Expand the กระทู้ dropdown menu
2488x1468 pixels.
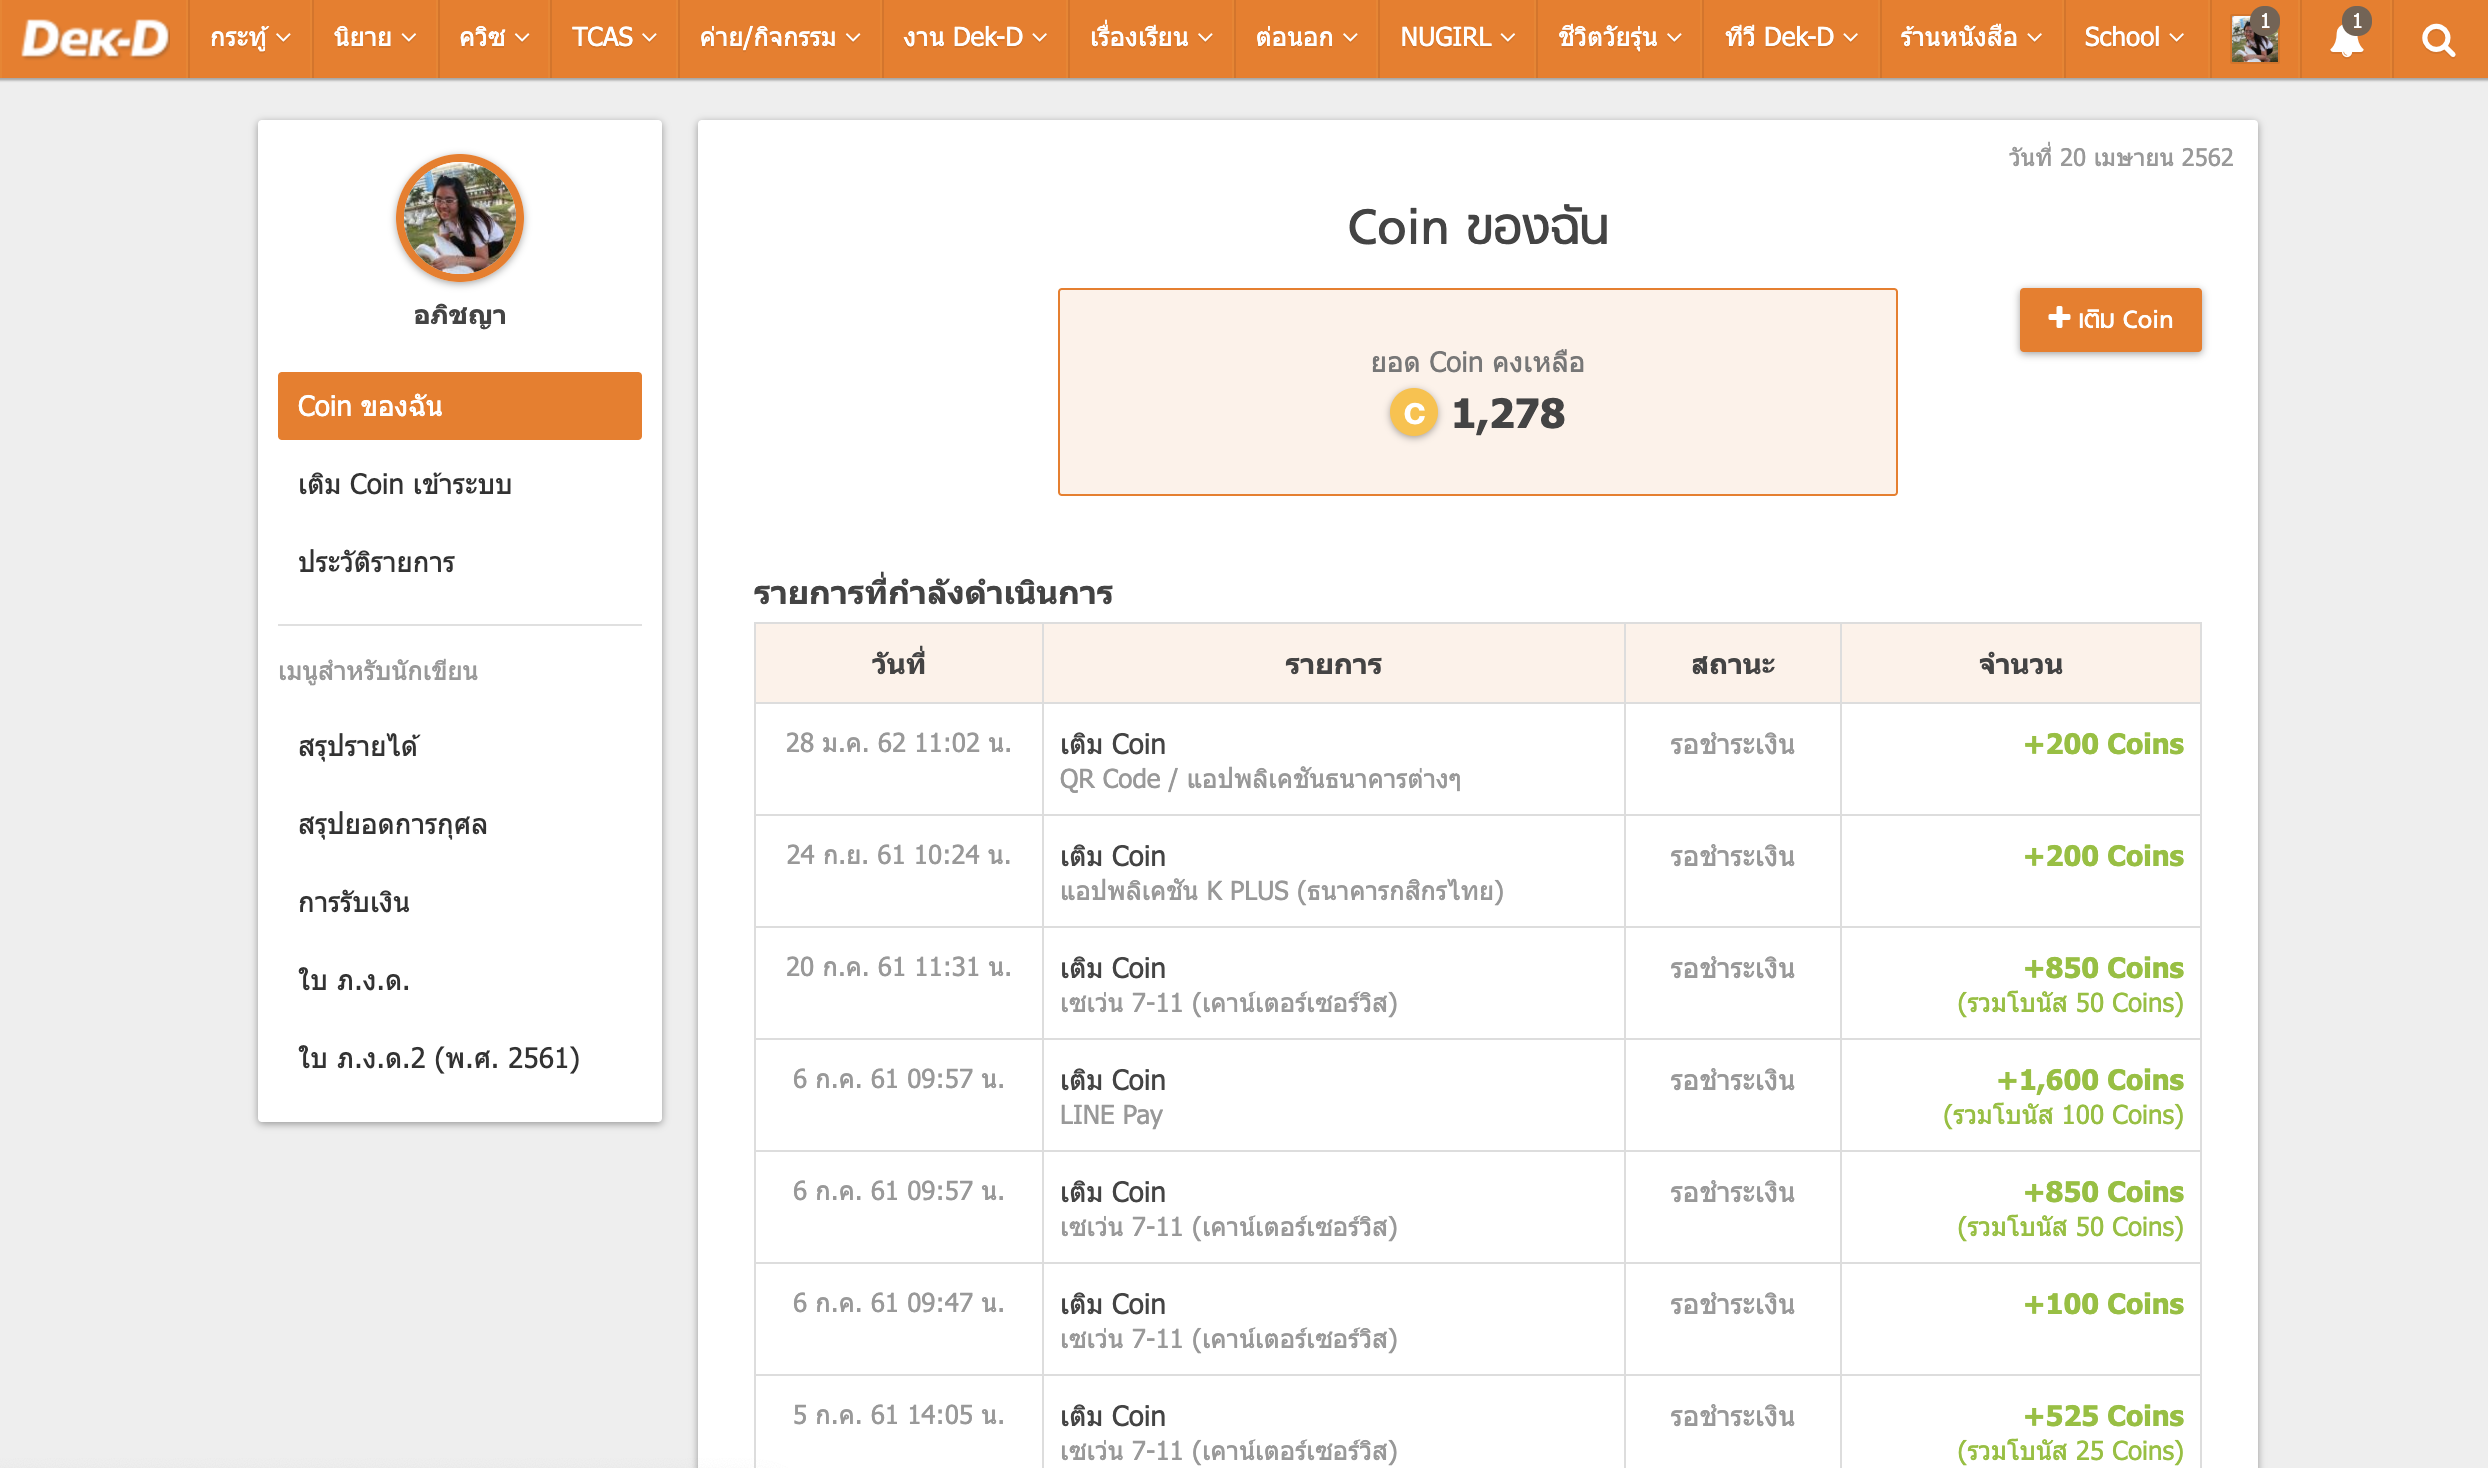coord(250,38)
